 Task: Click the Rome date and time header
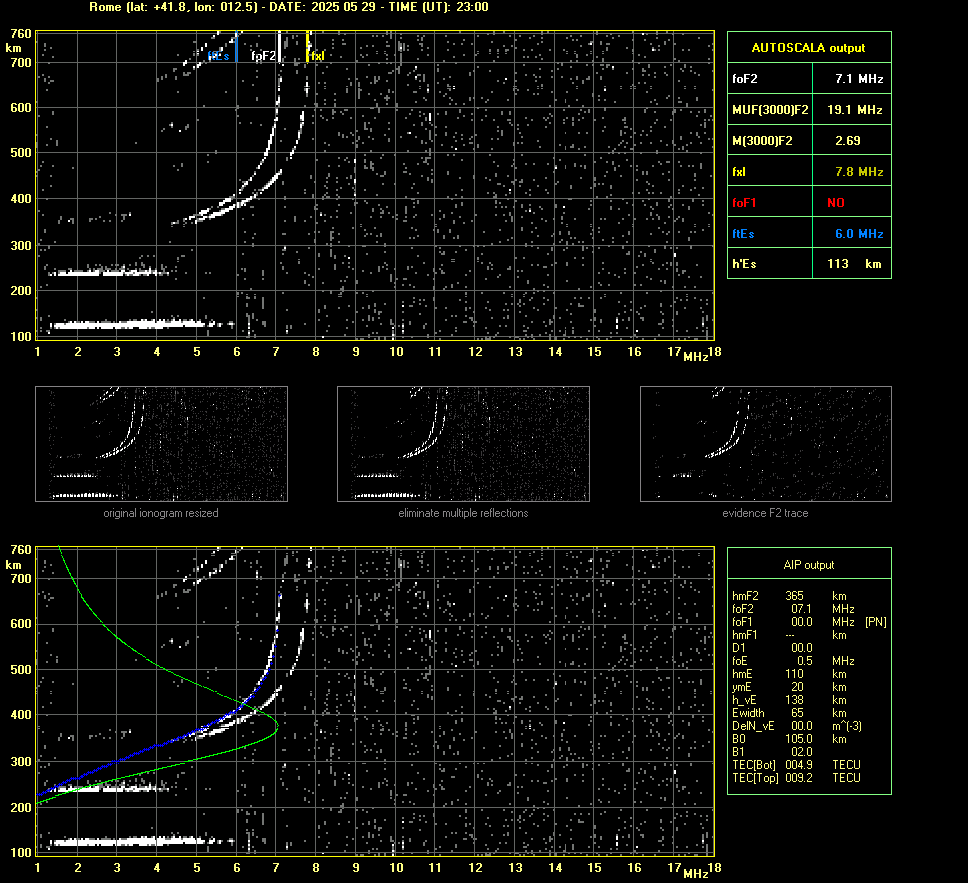point(289,7)
